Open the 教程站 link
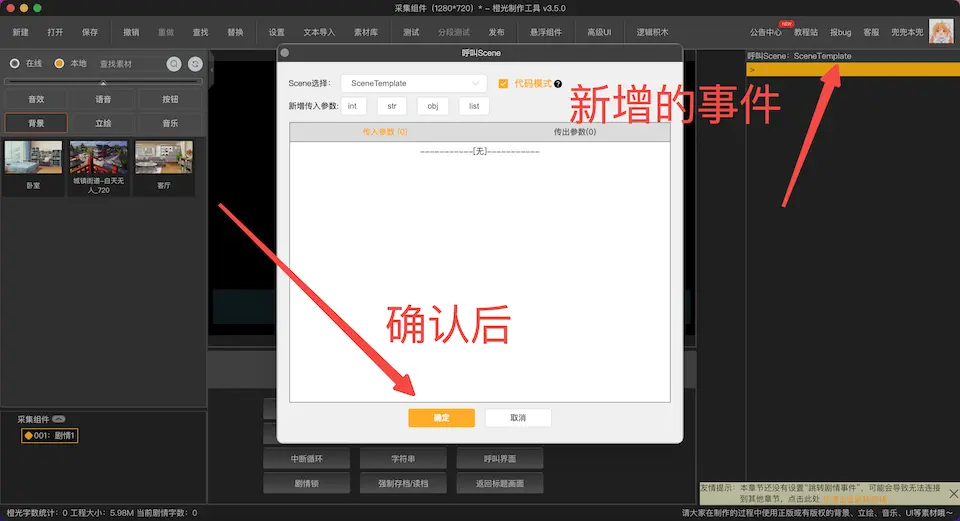Screen dimensions: 960x521 (806, 32)
